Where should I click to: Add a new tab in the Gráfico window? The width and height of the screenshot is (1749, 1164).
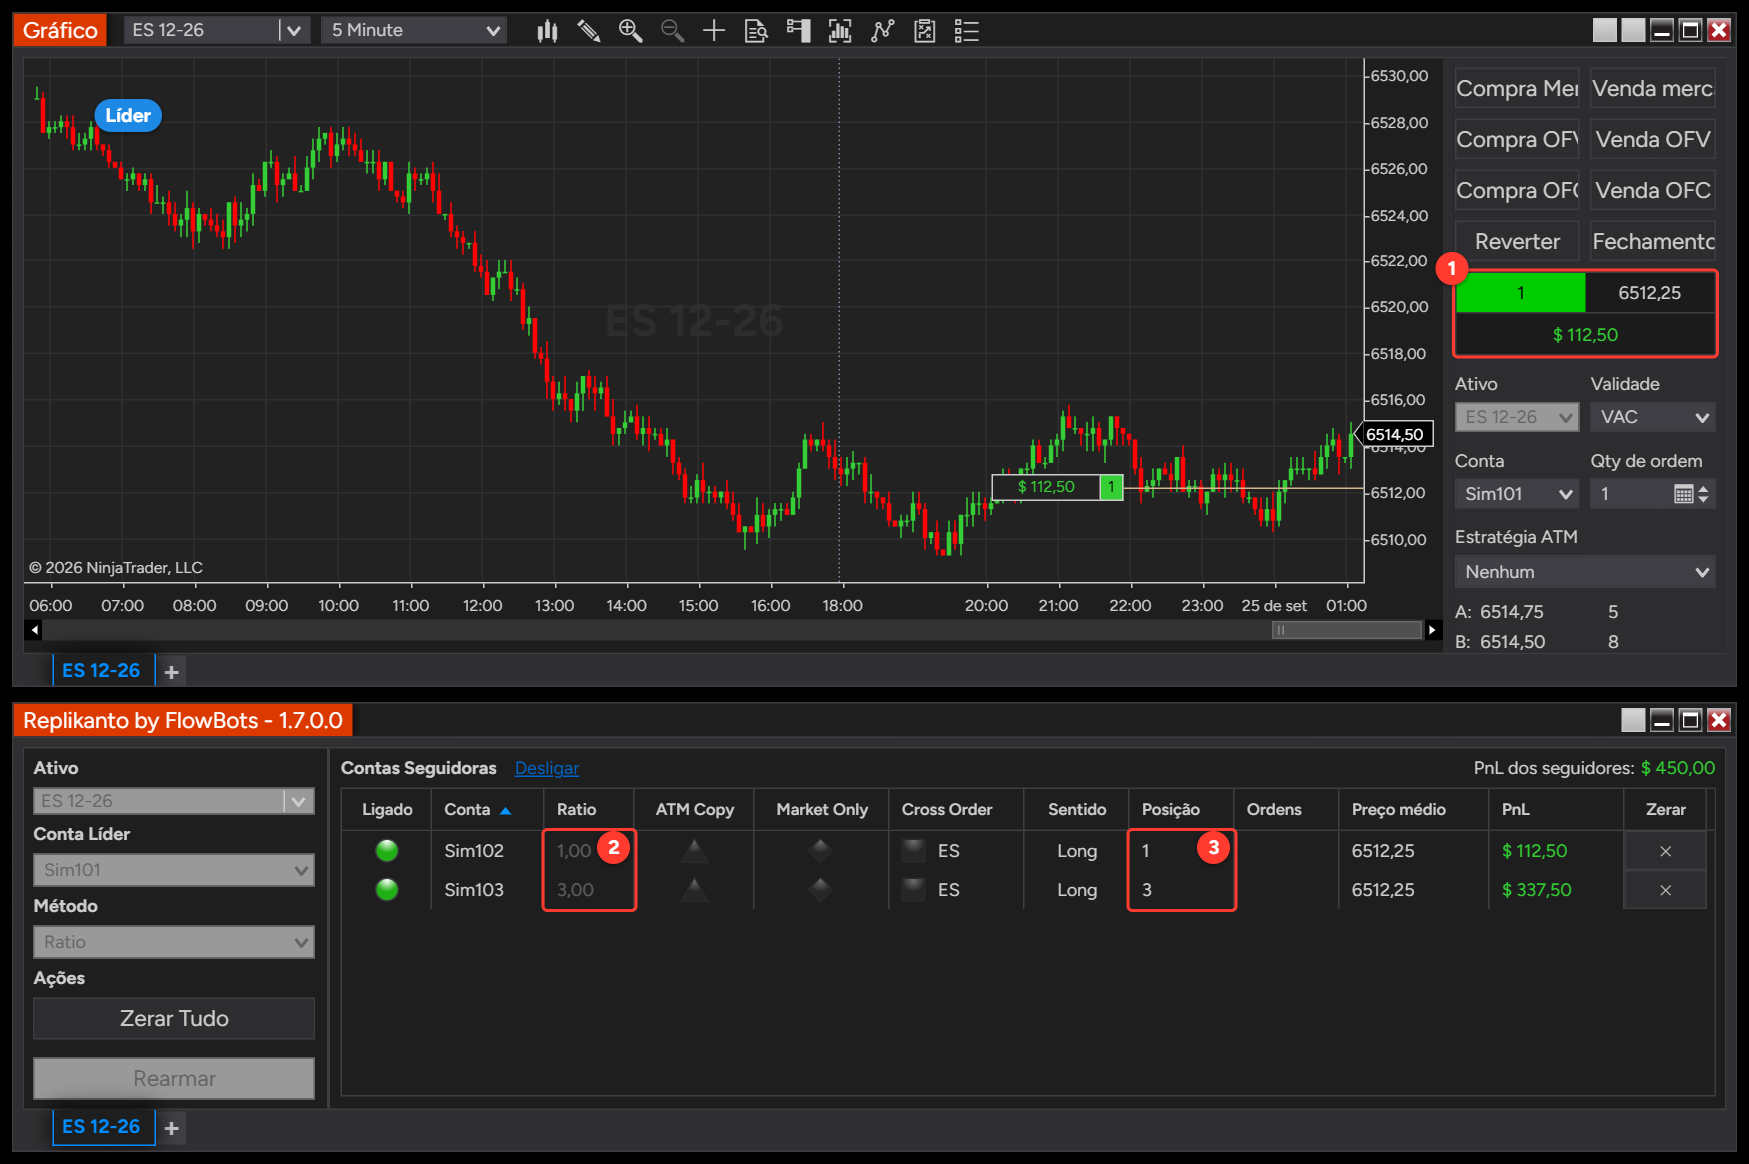pyautogui.click(x=172, y=672)
